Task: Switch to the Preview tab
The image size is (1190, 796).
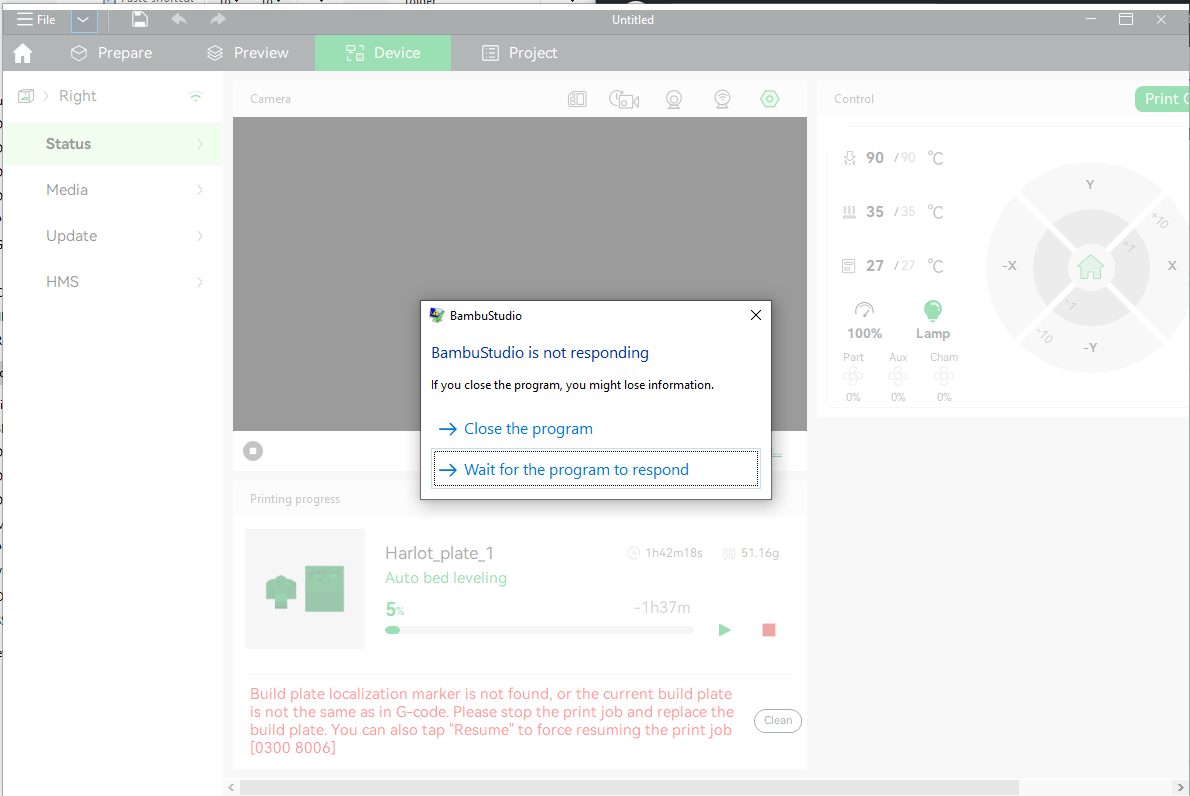Action: click(x=247, y=53)
